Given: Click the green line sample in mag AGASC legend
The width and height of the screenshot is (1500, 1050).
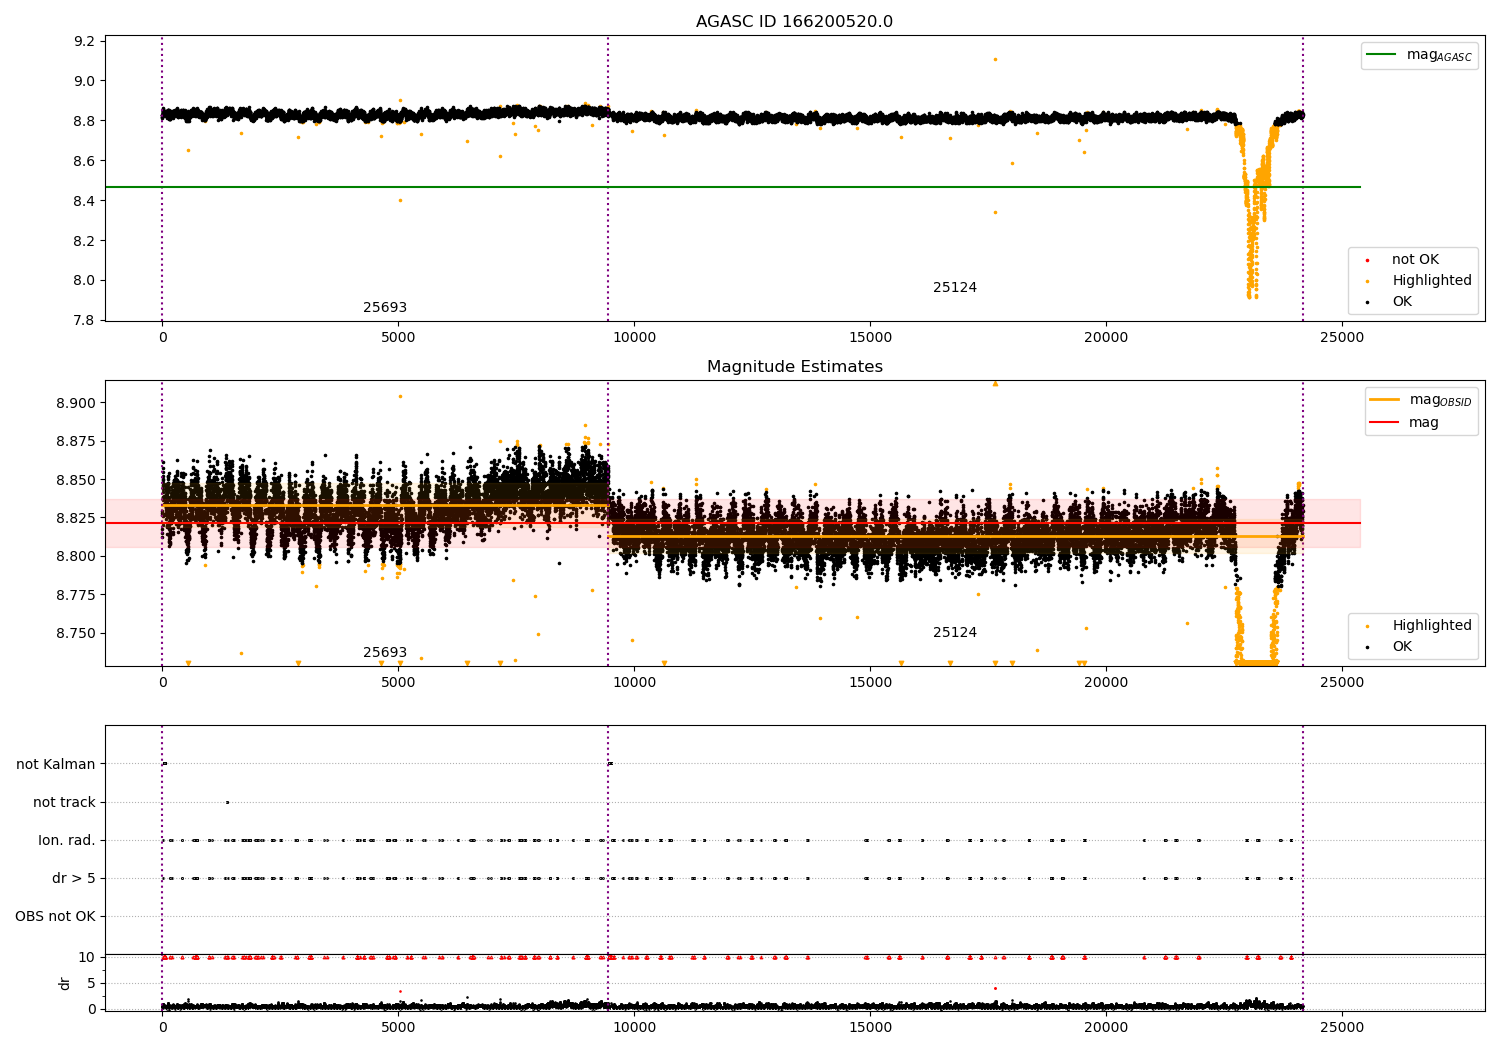Looking at the screenshot, I should [1382, 55].
